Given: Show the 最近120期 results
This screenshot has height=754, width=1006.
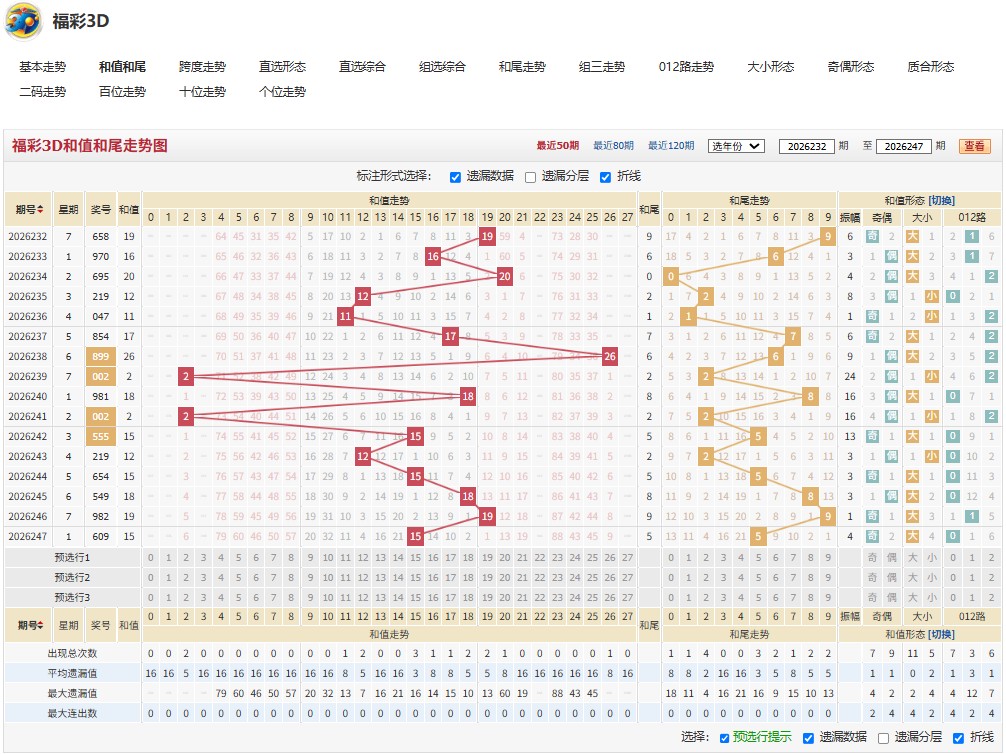Looking at the screenshot, I should 671,146.
